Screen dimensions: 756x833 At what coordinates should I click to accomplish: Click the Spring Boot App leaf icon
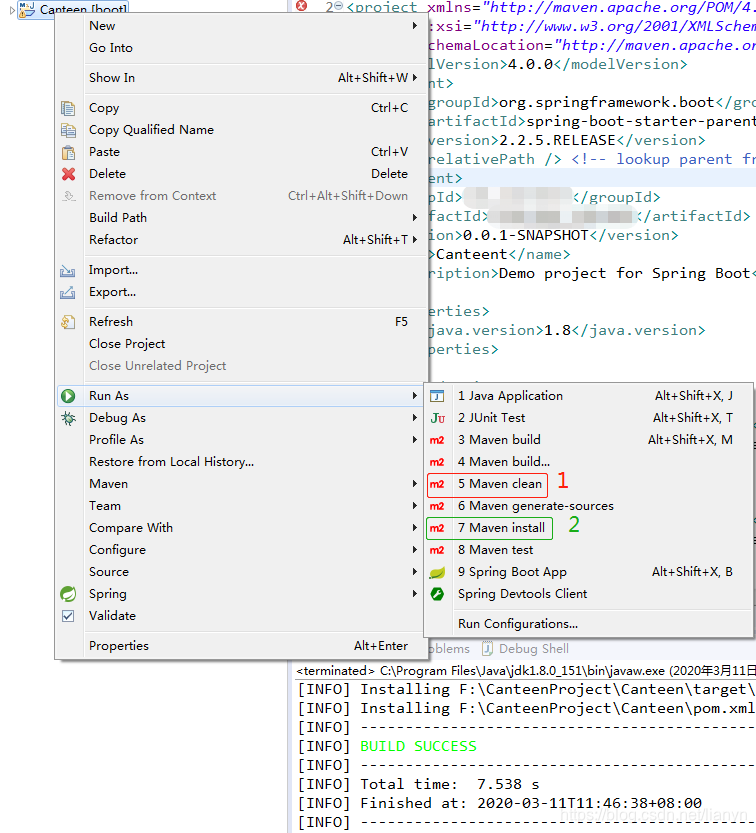click(x=437, y=572)
